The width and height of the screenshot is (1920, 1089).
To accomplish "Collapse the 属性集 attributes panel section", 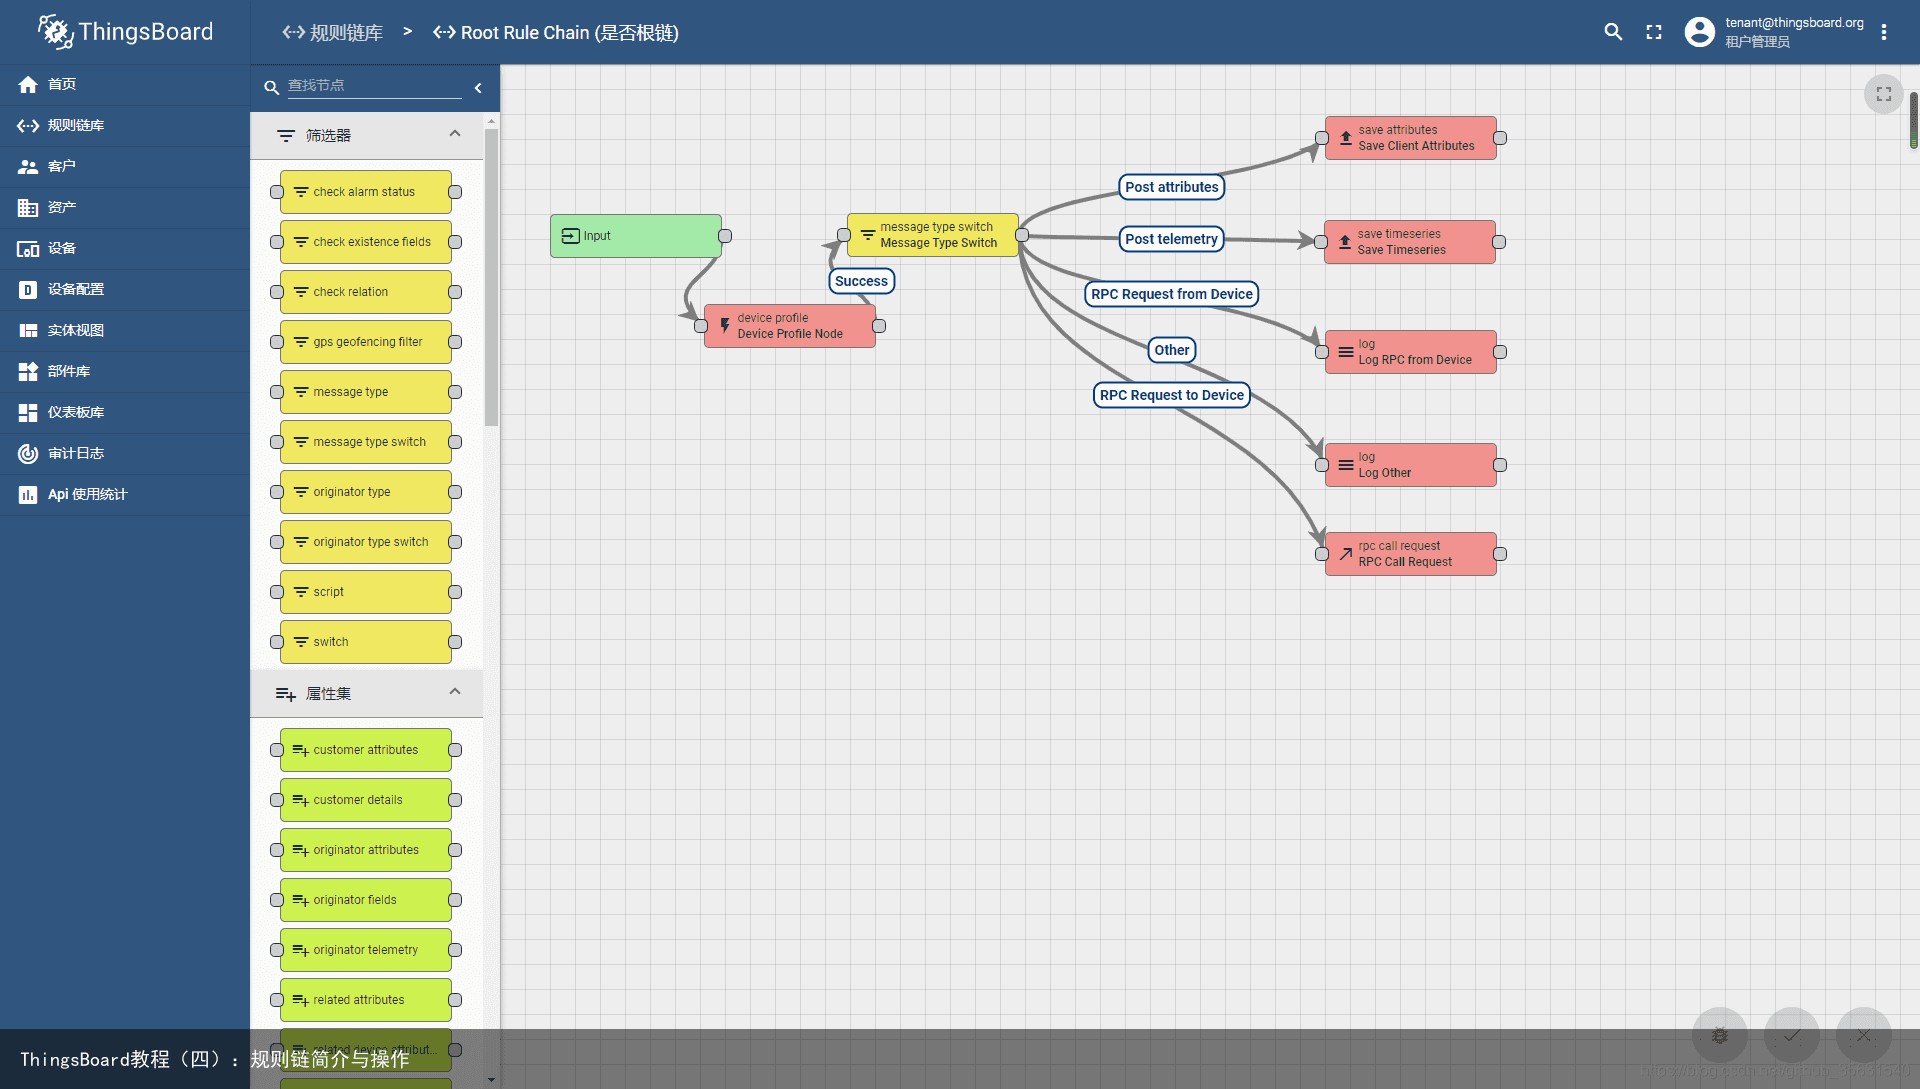I will pyautogui.click(x=454, y=691).
